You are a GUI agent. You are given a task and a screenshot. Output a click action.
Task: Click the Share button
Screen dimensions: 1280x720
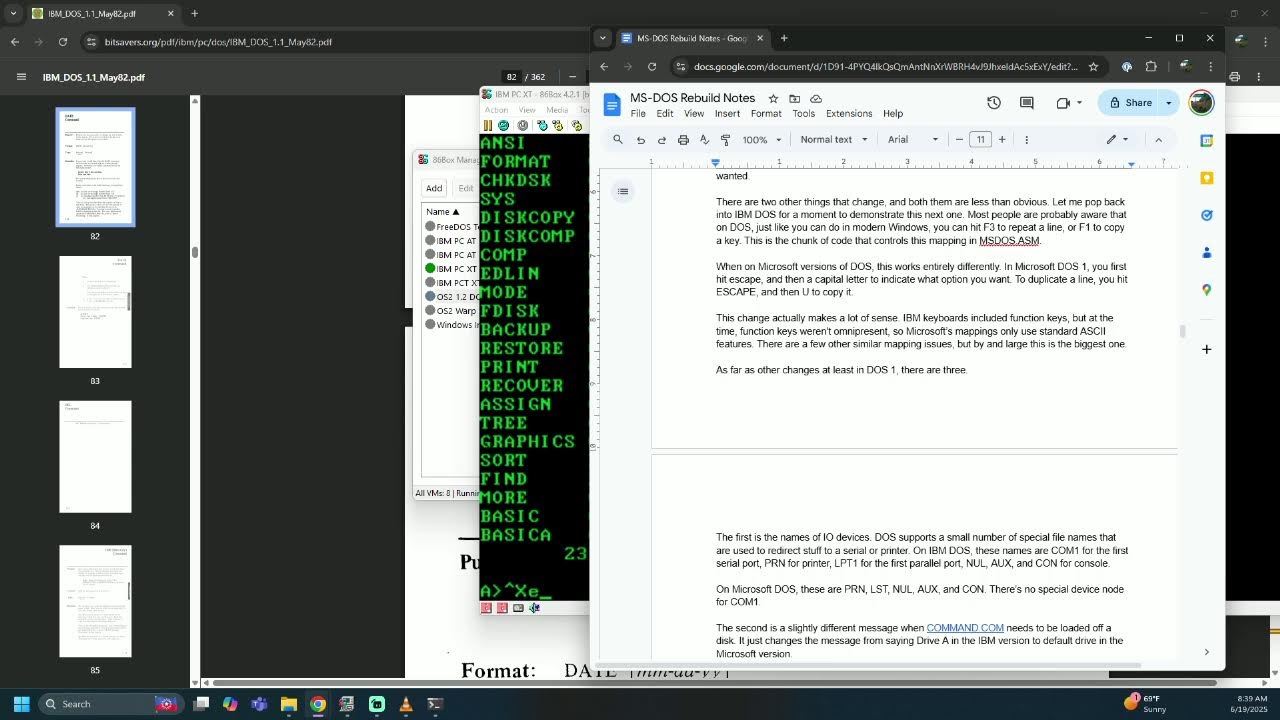coord(1130,103)
